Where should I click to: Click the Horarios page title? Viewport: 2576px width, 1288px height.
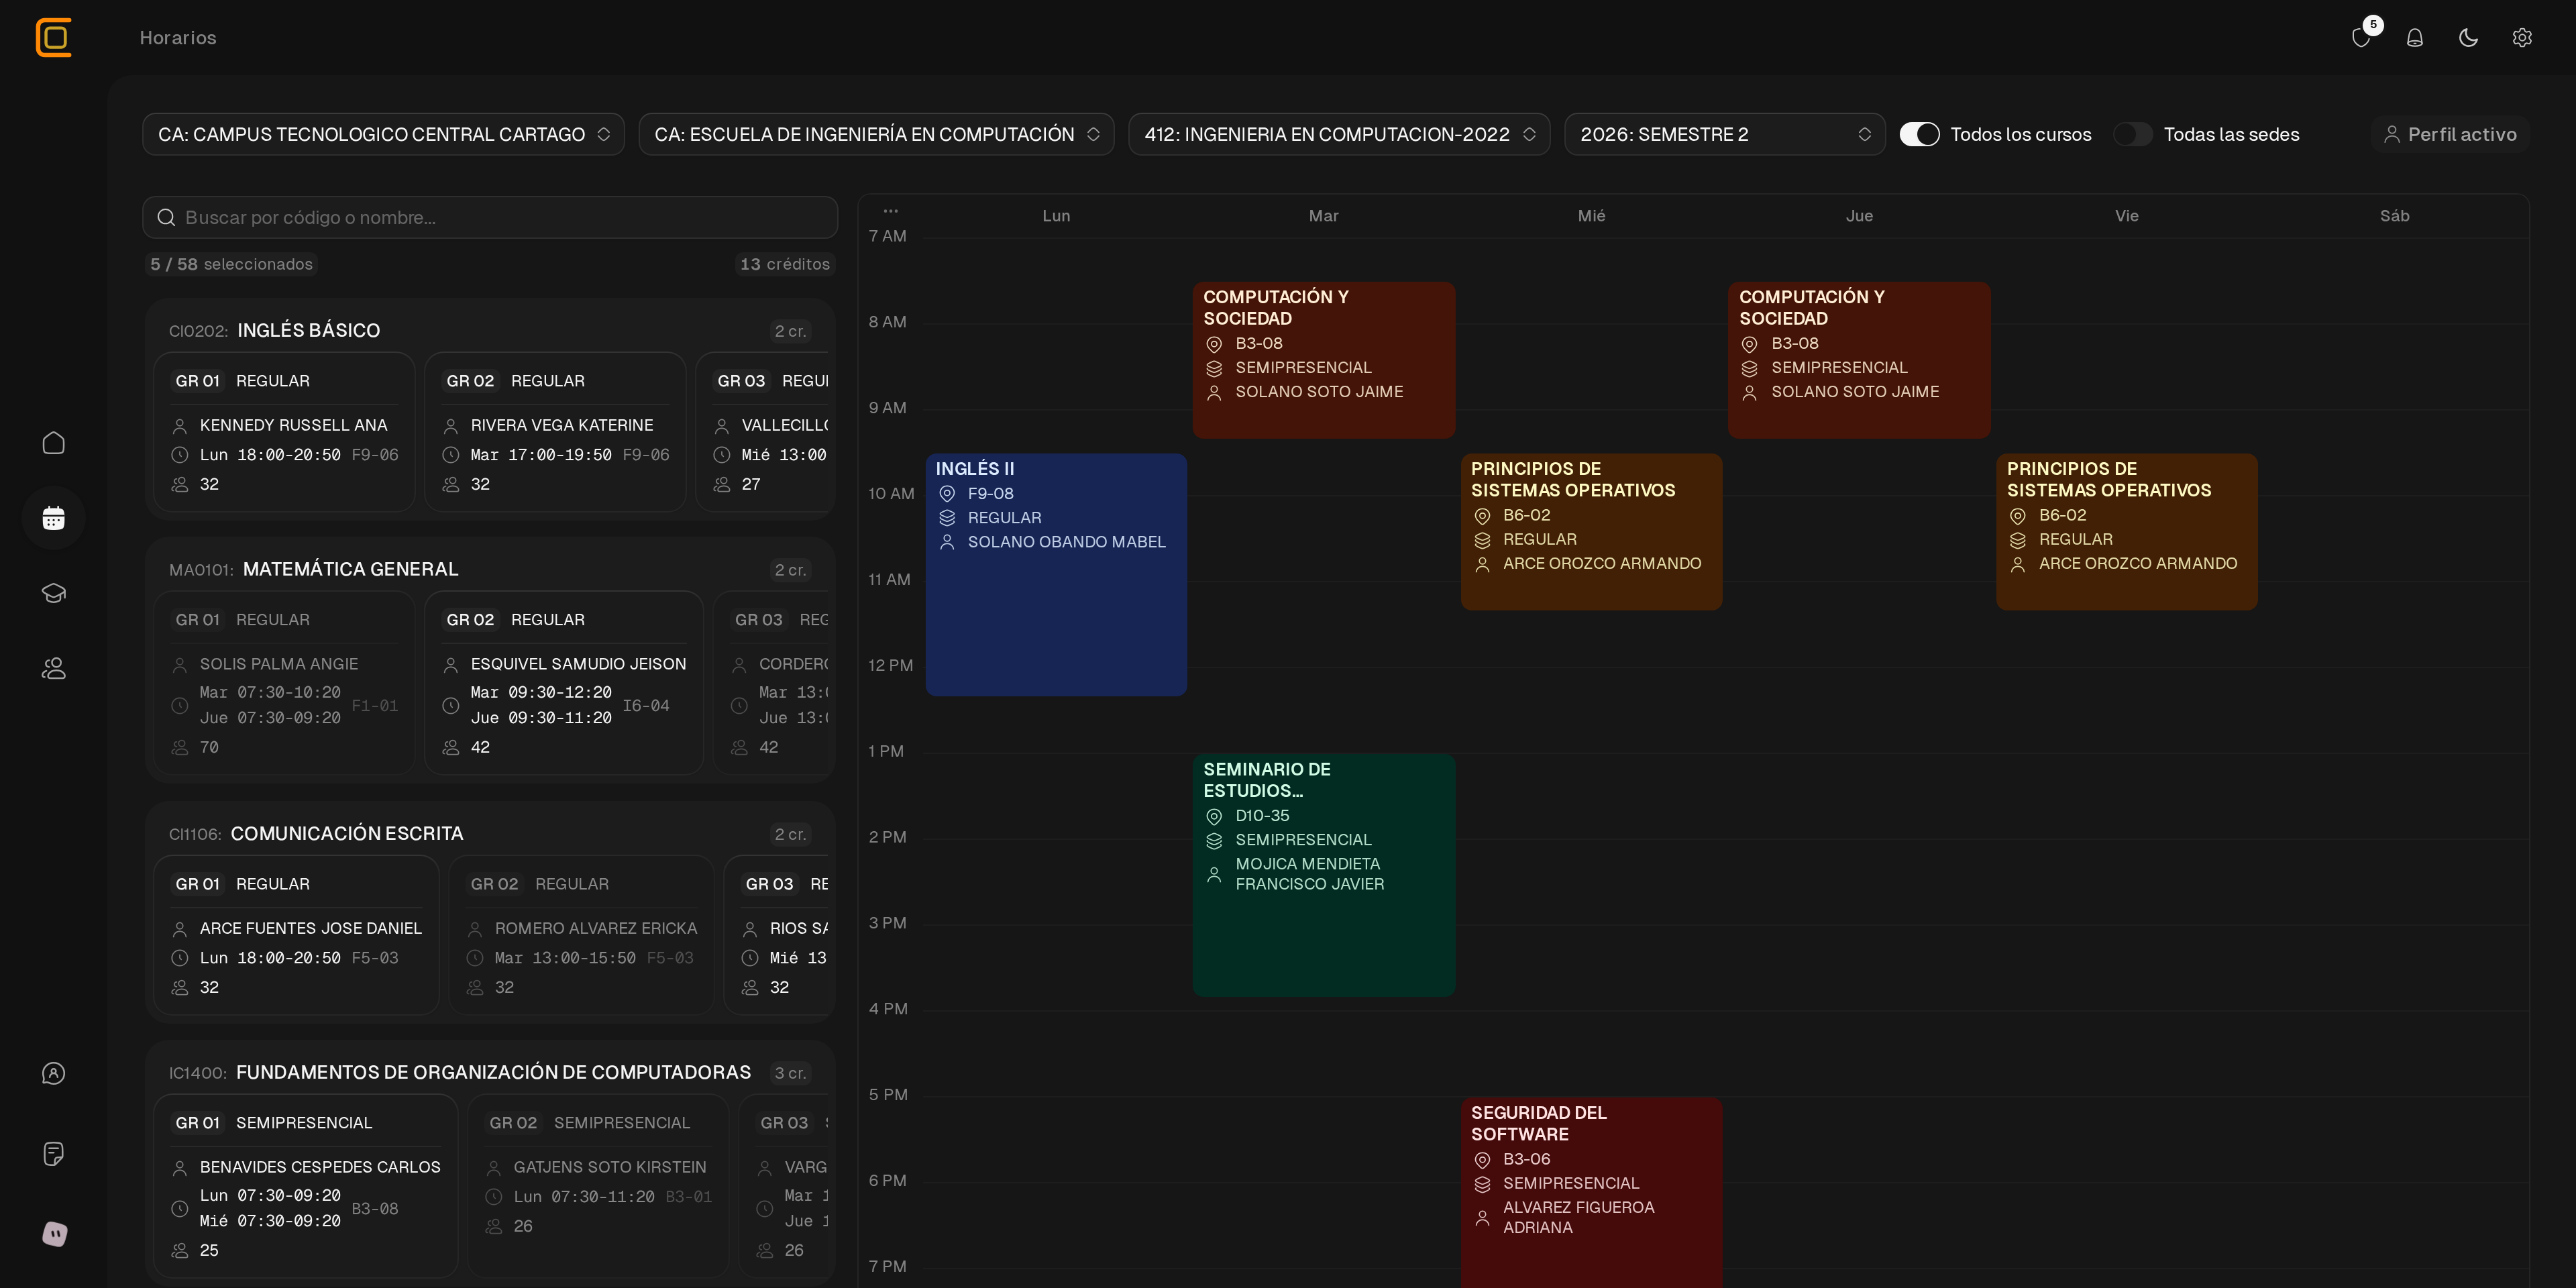(178, 38)
